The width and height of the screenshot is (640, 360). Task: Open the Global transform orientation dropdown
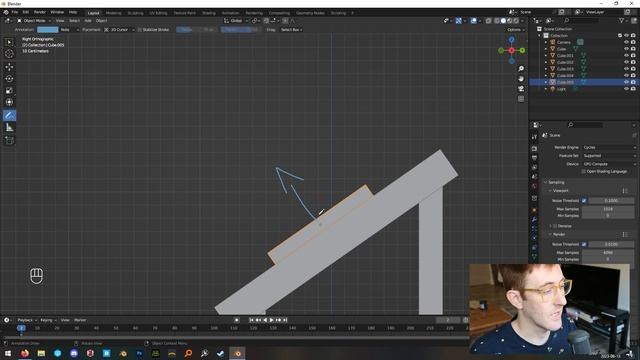point(236,20)
